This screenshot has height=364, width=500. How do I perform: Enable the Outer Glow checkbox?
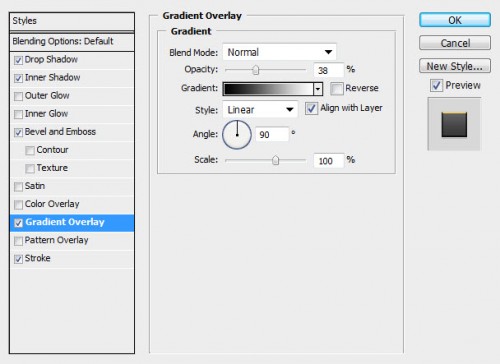click(x=18, y=96)
